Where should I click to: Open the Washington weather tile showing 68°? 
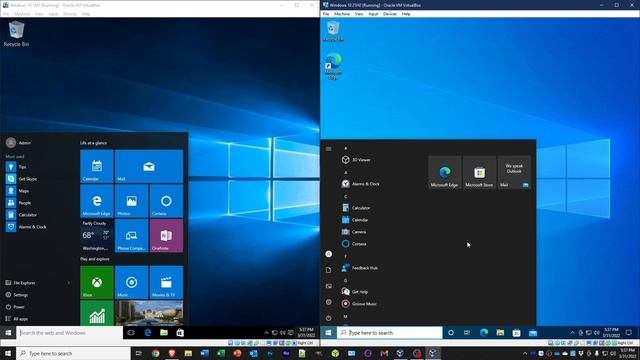click(x=97, y=236)
